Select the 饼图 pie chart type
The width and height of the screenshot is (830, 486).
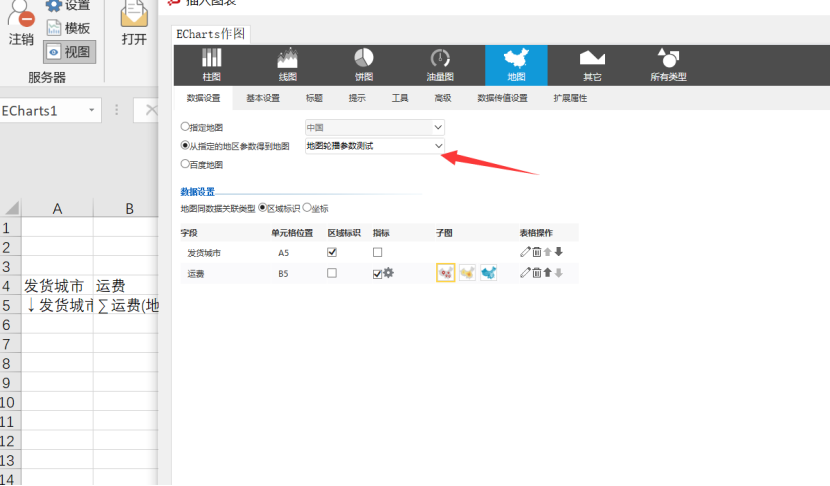pyautogui.click(x=364, y=65)
